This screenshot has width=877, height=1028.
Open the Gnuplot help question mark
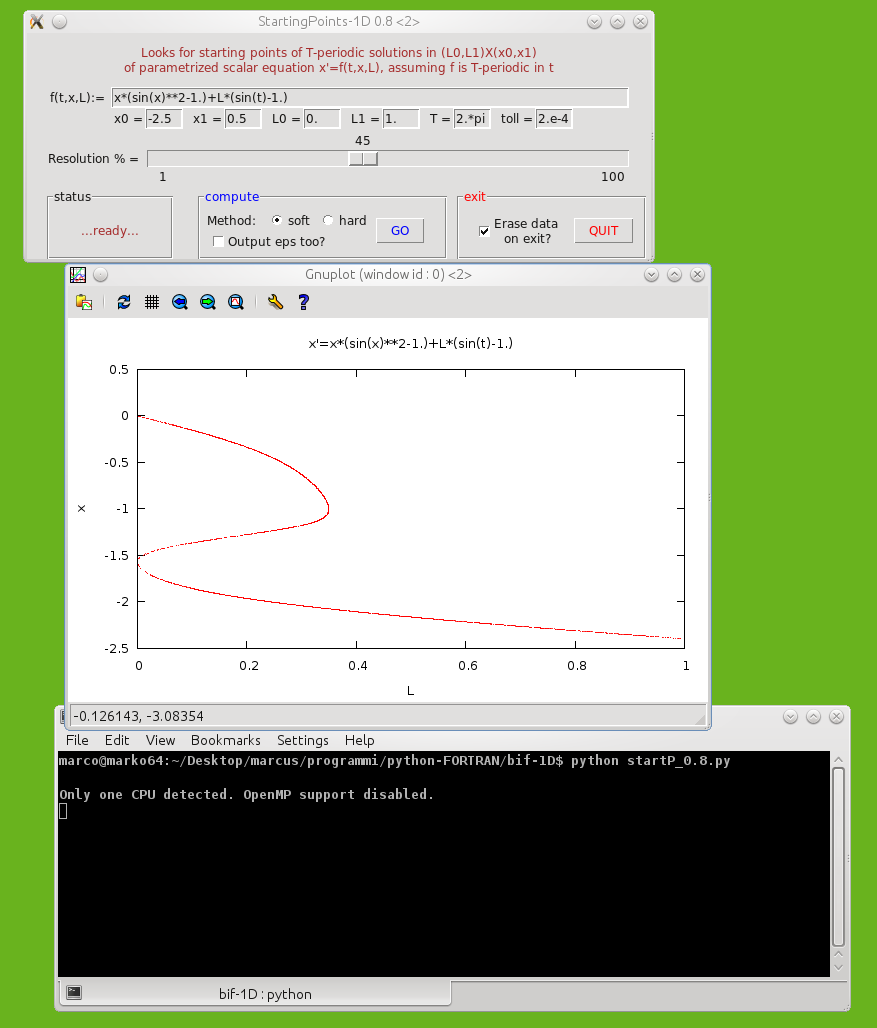[x=303, y=302]
